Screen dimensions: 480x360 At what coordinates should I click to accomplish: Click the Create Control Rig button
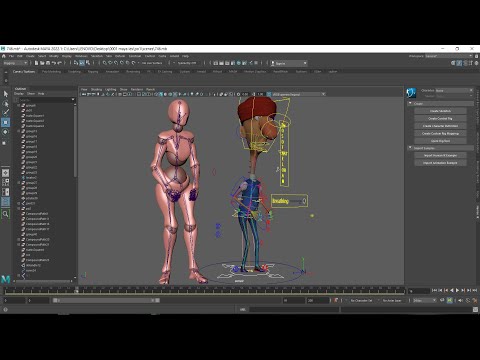[440, 118]
